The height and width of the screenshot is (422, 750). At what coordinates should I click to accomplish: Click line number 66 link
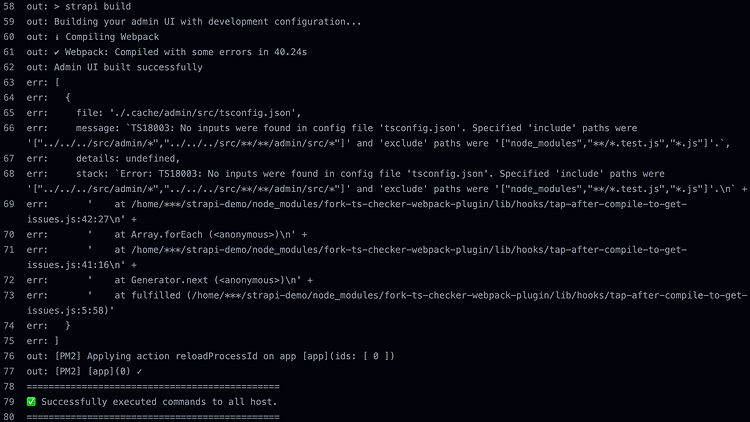coord(9,128)
